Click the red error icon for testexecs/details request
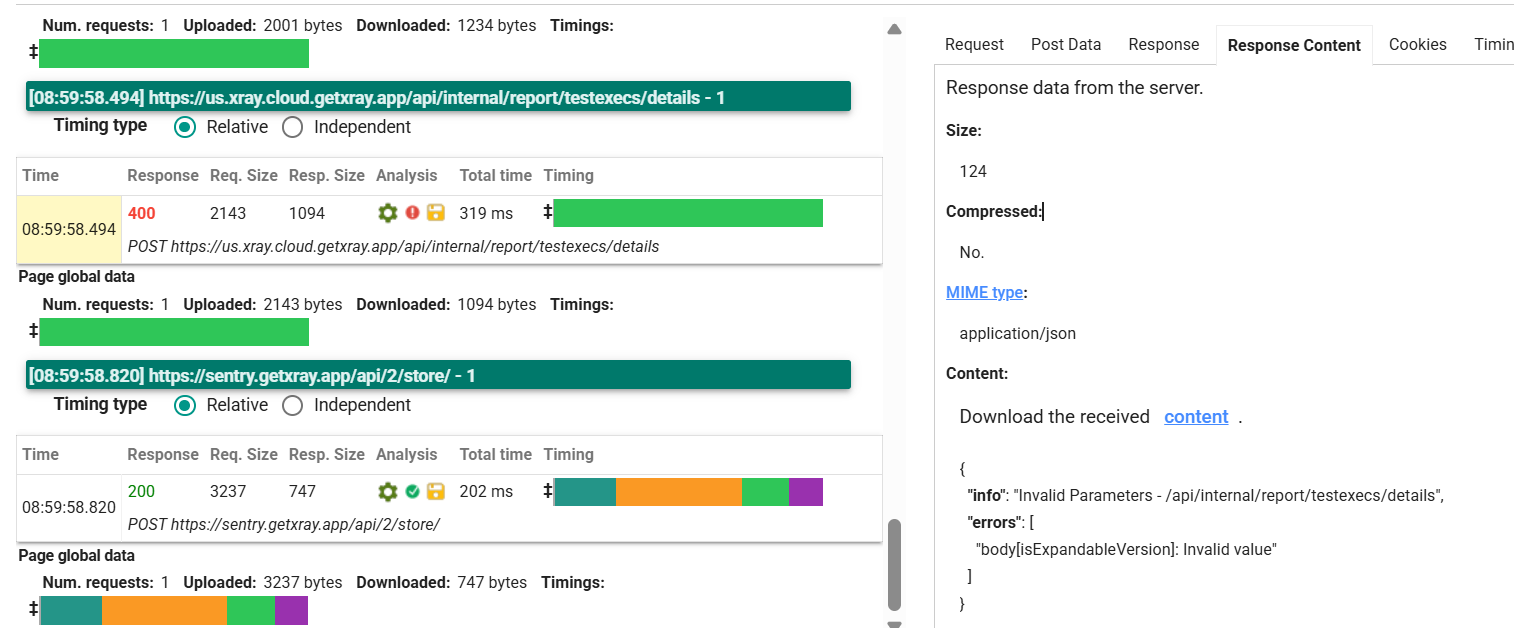The height and width of the screenshot is (628, 1514). click(x=412, y=213)
